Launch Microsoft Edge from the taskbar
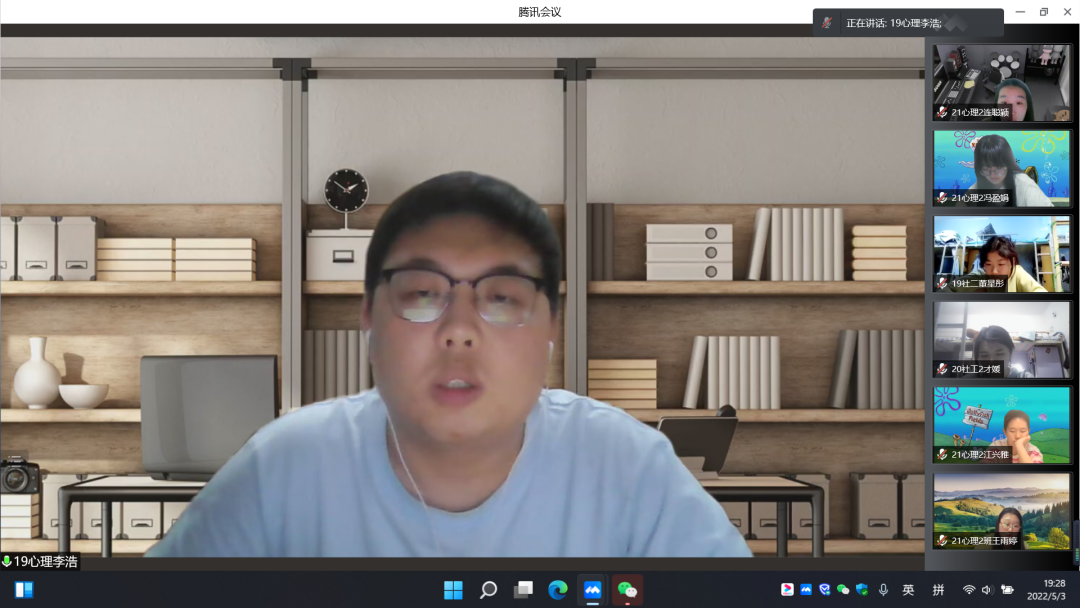 pos(558,590)
